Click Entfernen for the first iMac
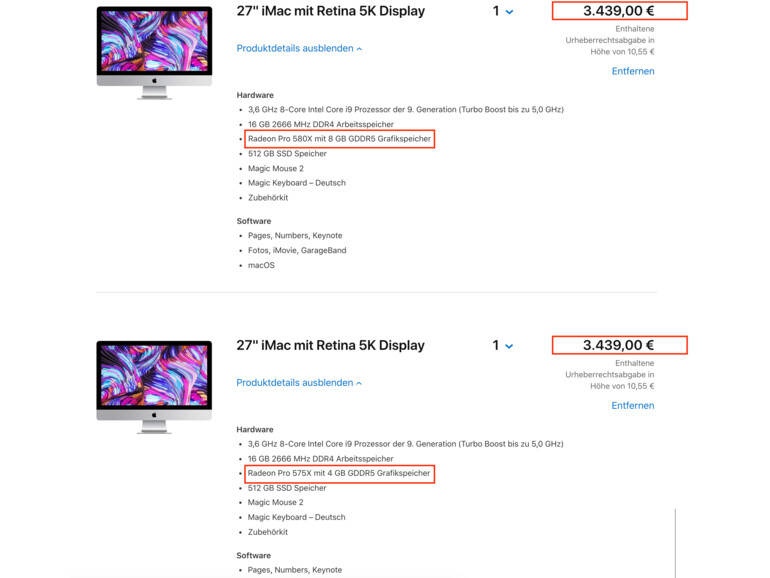 pos(633,72)
